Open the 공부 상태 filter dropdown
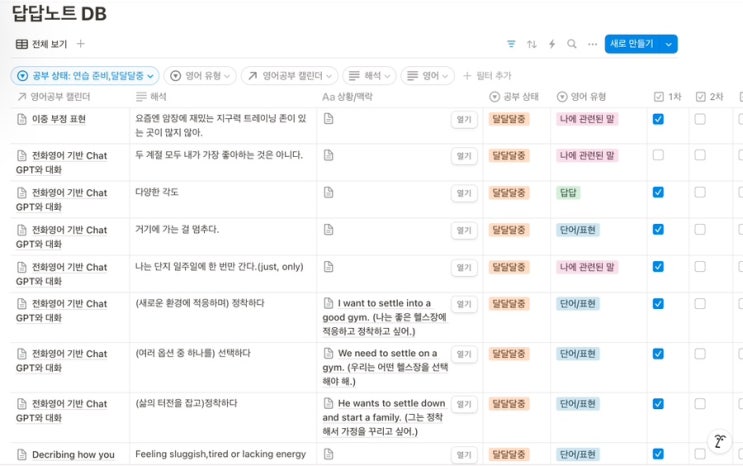 point(85,76)
